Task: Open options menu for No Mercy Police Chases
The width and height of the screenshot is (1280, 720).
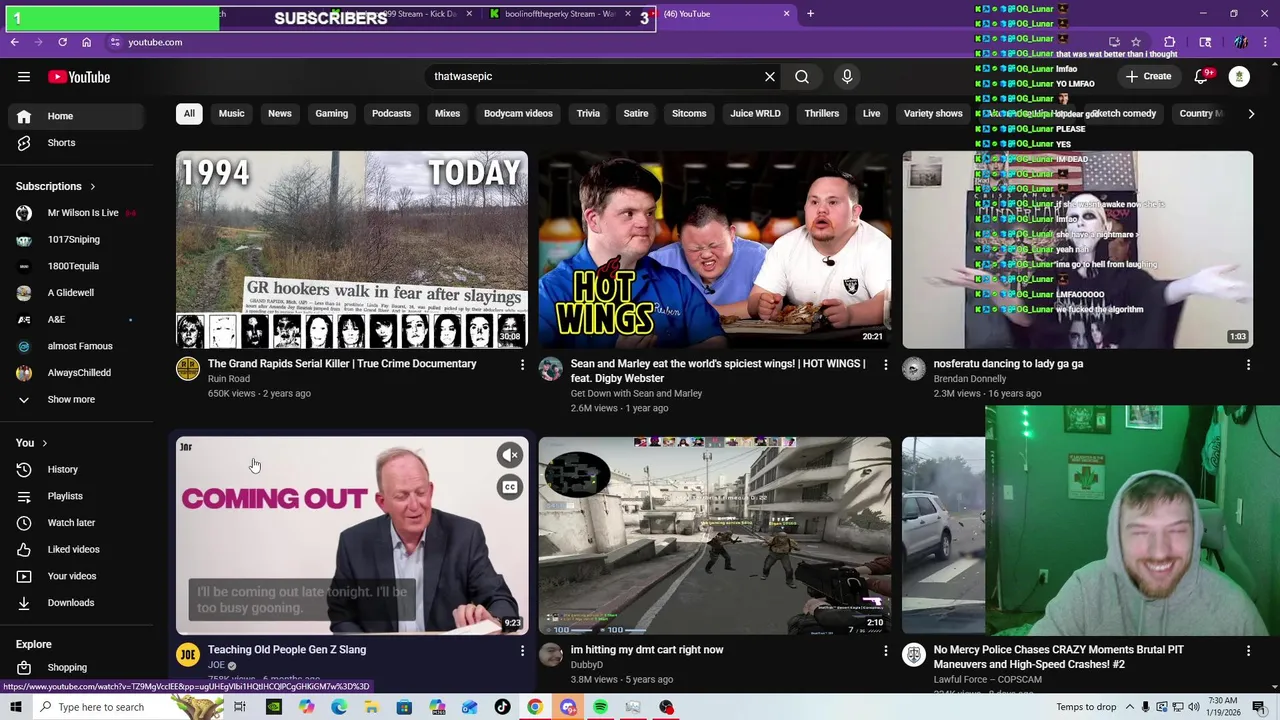Action: pos(1248,651)
